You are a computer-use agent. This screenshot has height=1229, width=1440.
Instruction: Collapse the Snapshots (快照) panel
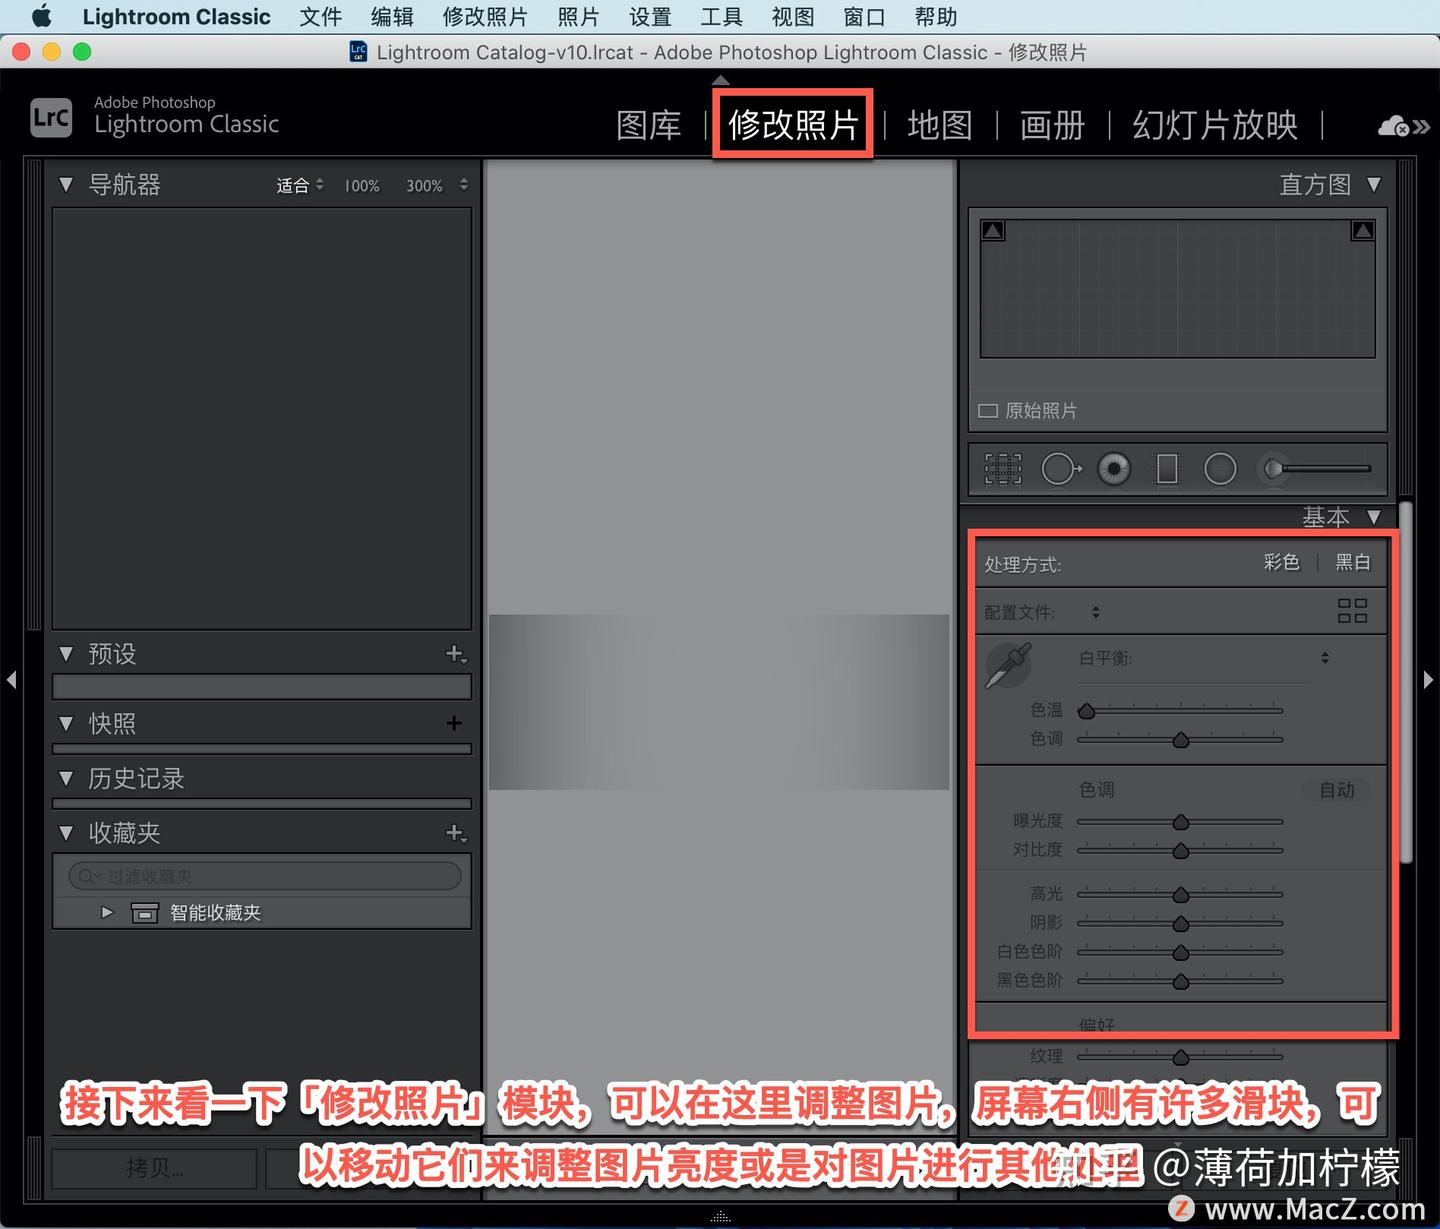(66, 723)
